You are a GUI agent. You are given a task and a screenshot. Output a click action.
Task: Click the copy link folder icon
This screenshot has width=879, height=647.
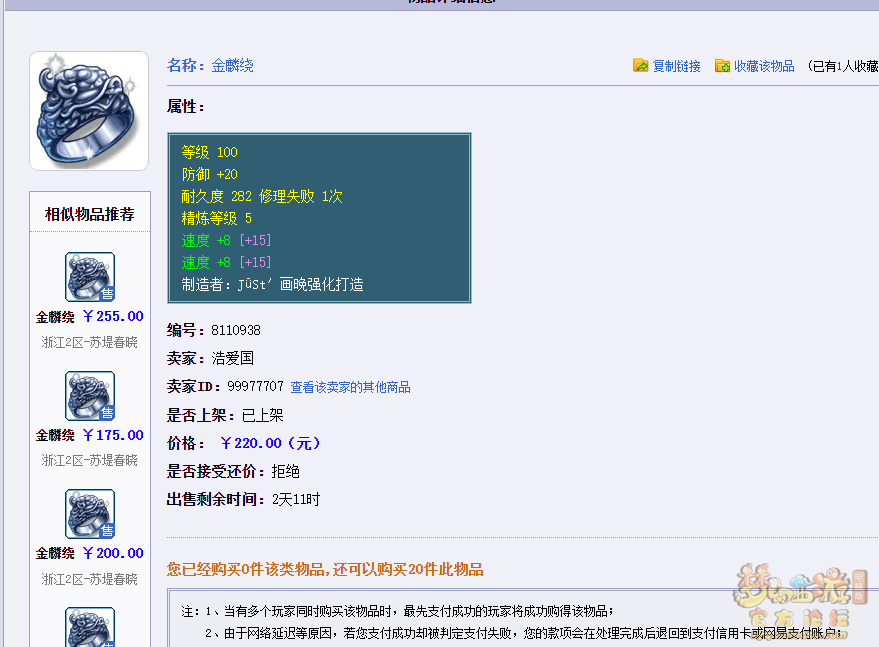point(640,66)
